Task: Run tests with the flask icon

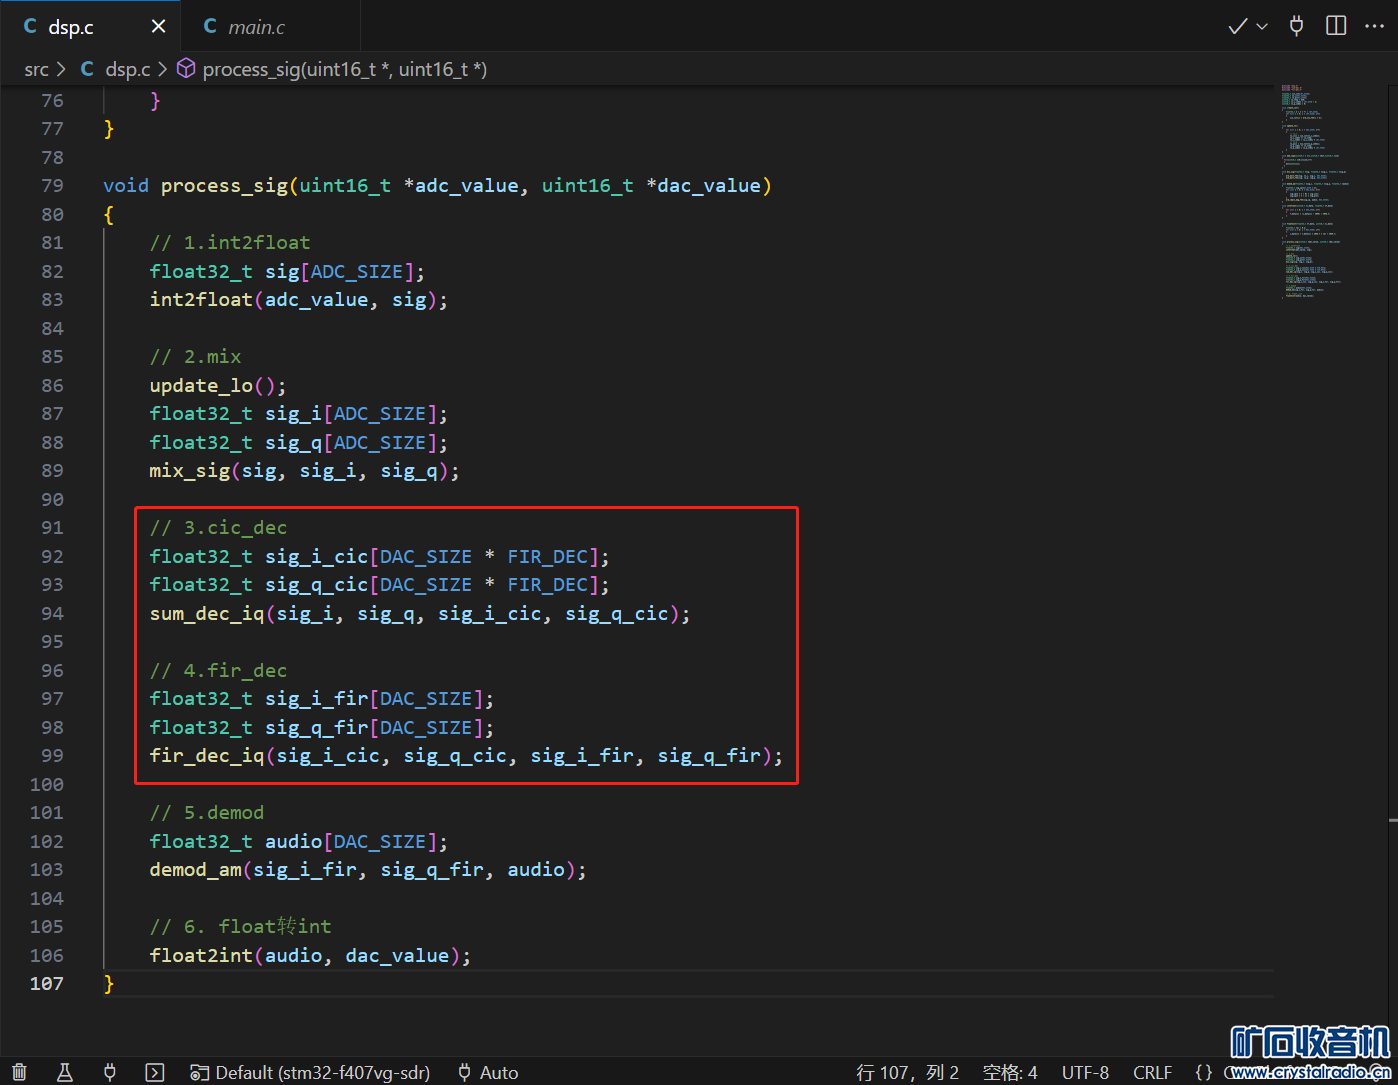Action: pos(65,1072)
